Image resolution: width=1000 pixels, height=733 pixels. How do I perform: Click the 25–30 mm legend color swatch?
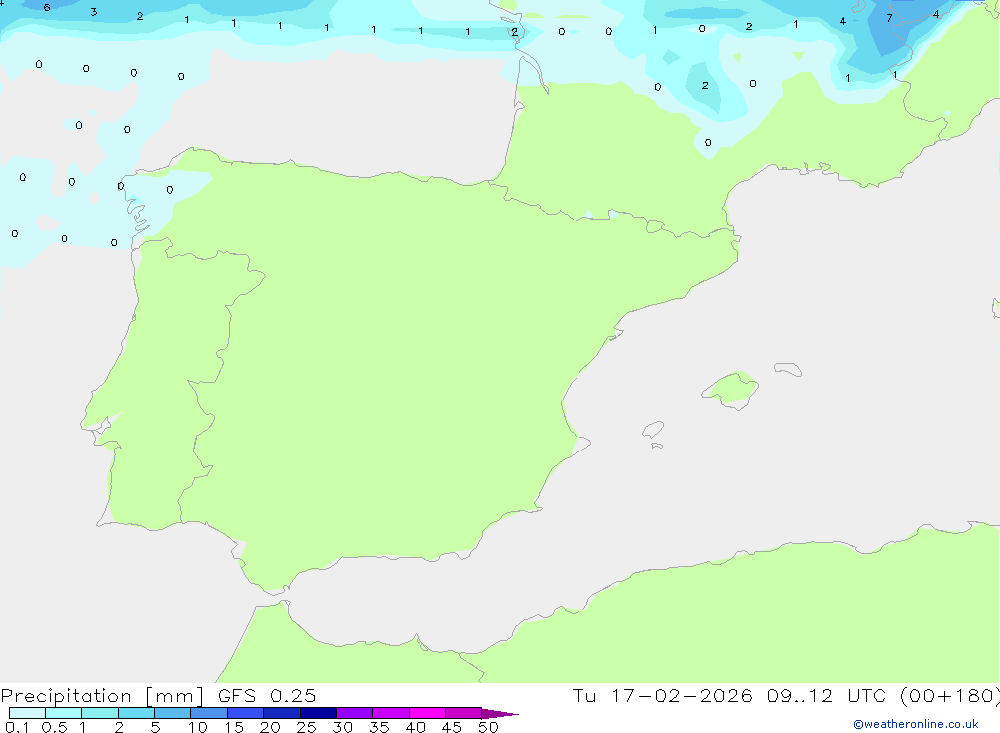pyautogui.click(x=318, y=713)
